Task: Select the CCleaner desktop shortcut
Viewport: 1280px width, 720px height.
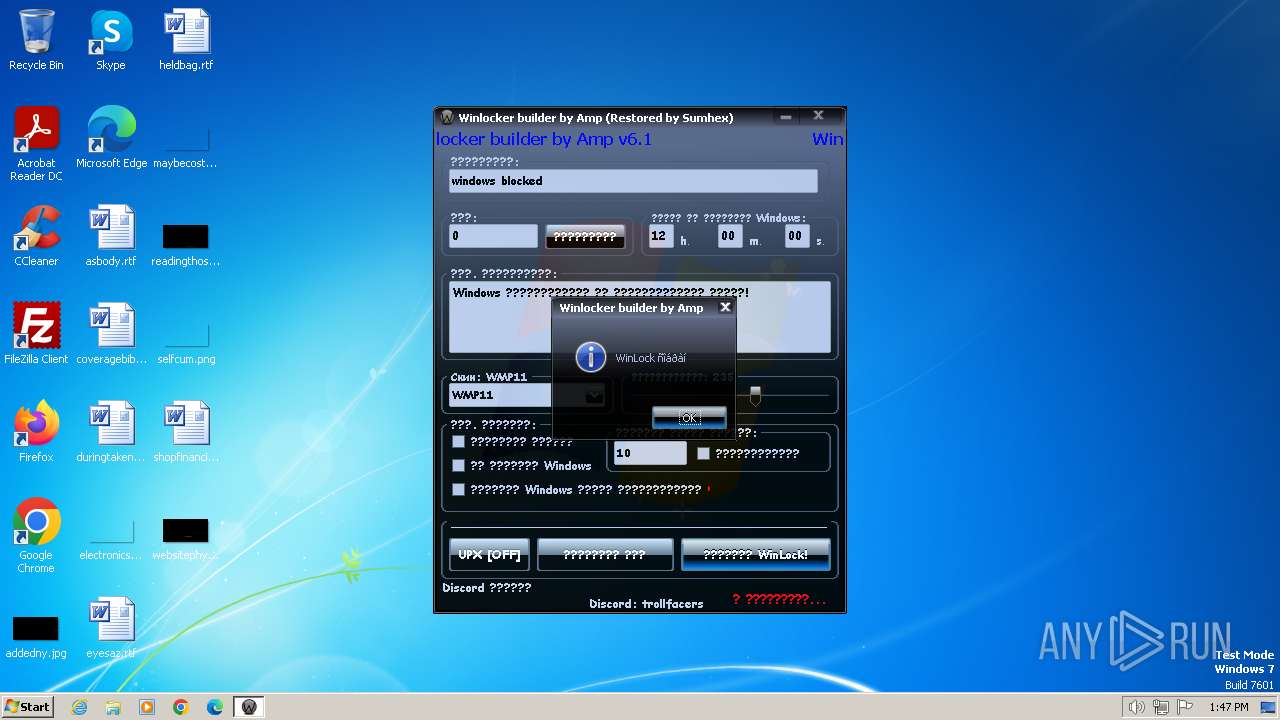Action: [x=36, y=236]
